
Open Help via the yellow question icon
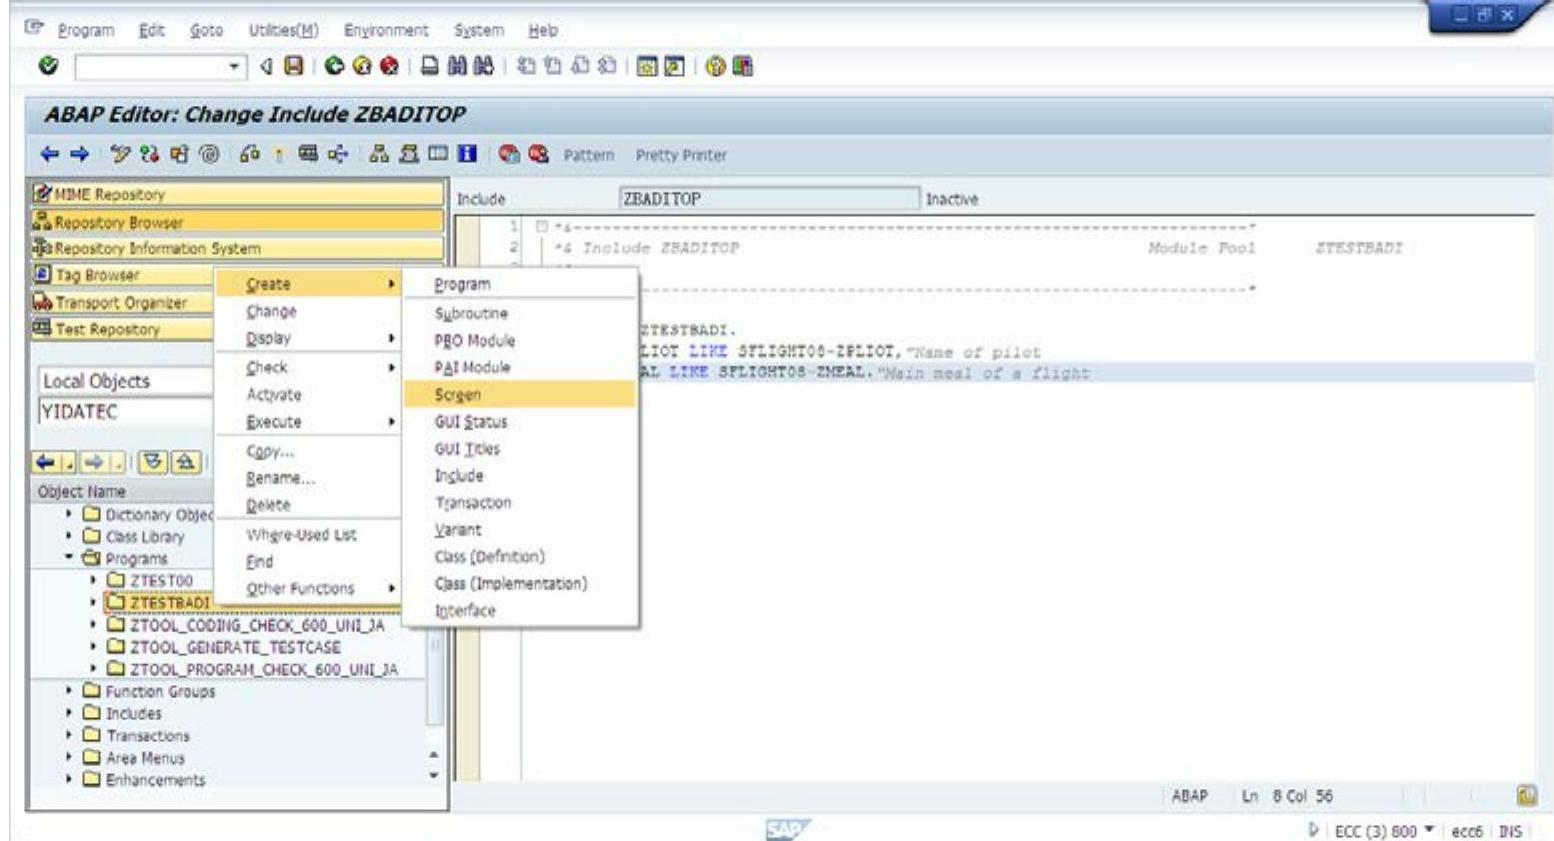pos(715,67)
